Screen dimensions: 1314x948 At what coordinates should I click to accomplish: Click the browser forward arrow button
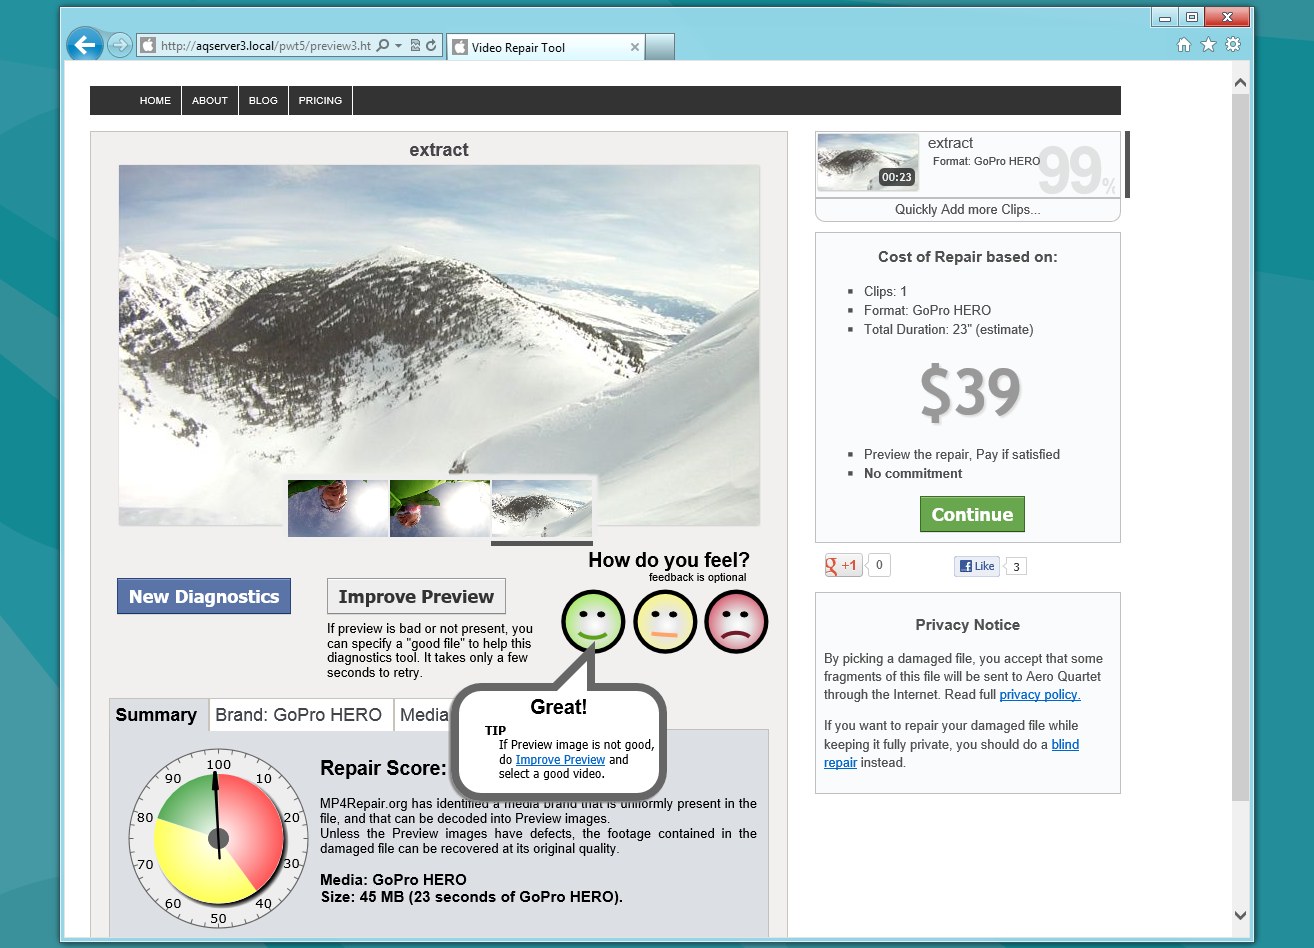point(119,45)
